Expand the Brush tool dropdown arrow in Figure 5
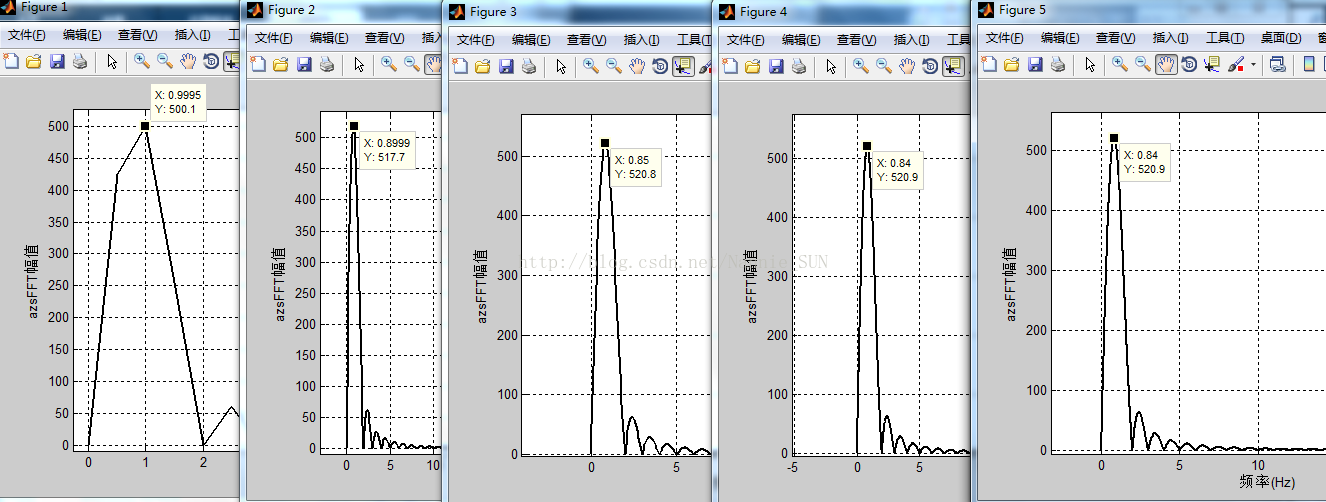The width and height of the screenshot is (1326, 502). [x=1253, y=65]
